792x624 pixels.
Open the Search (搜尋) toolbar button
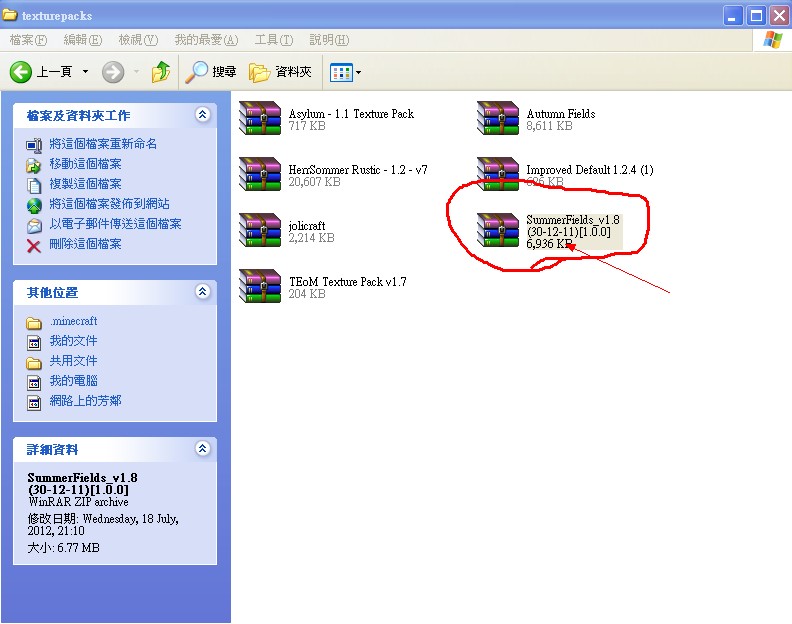tap(211, 72)
